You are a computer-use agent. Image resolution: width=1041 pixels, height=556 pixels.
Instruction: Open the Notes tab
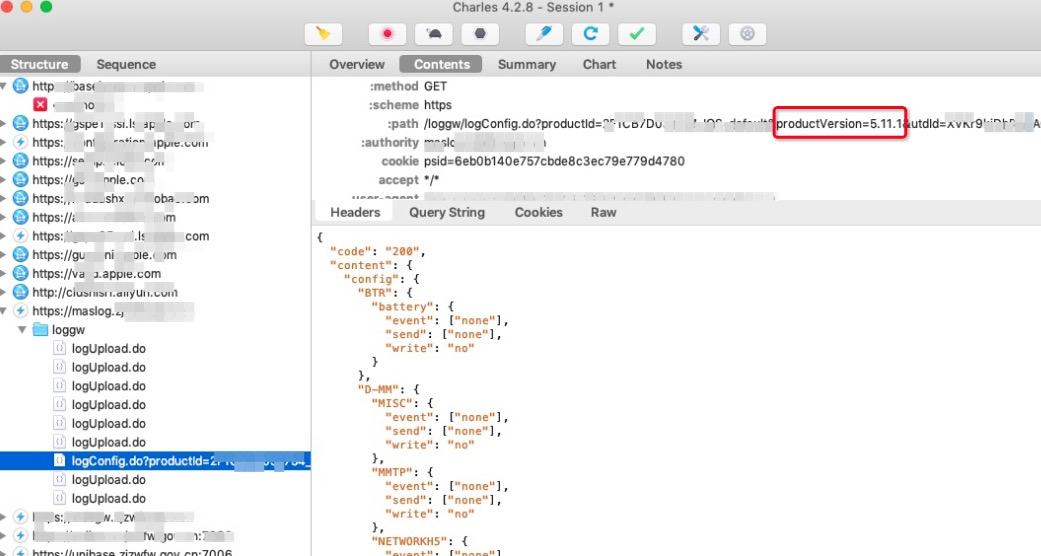click(x=664, y=64)
